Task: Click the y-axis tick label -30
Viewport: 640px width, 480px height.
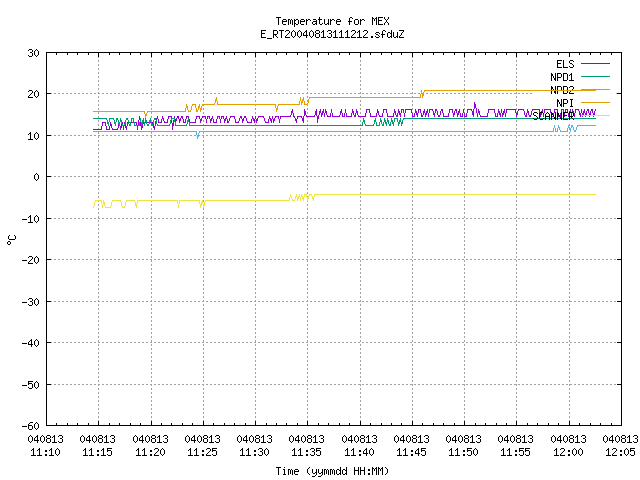Action: coord(31,302)
